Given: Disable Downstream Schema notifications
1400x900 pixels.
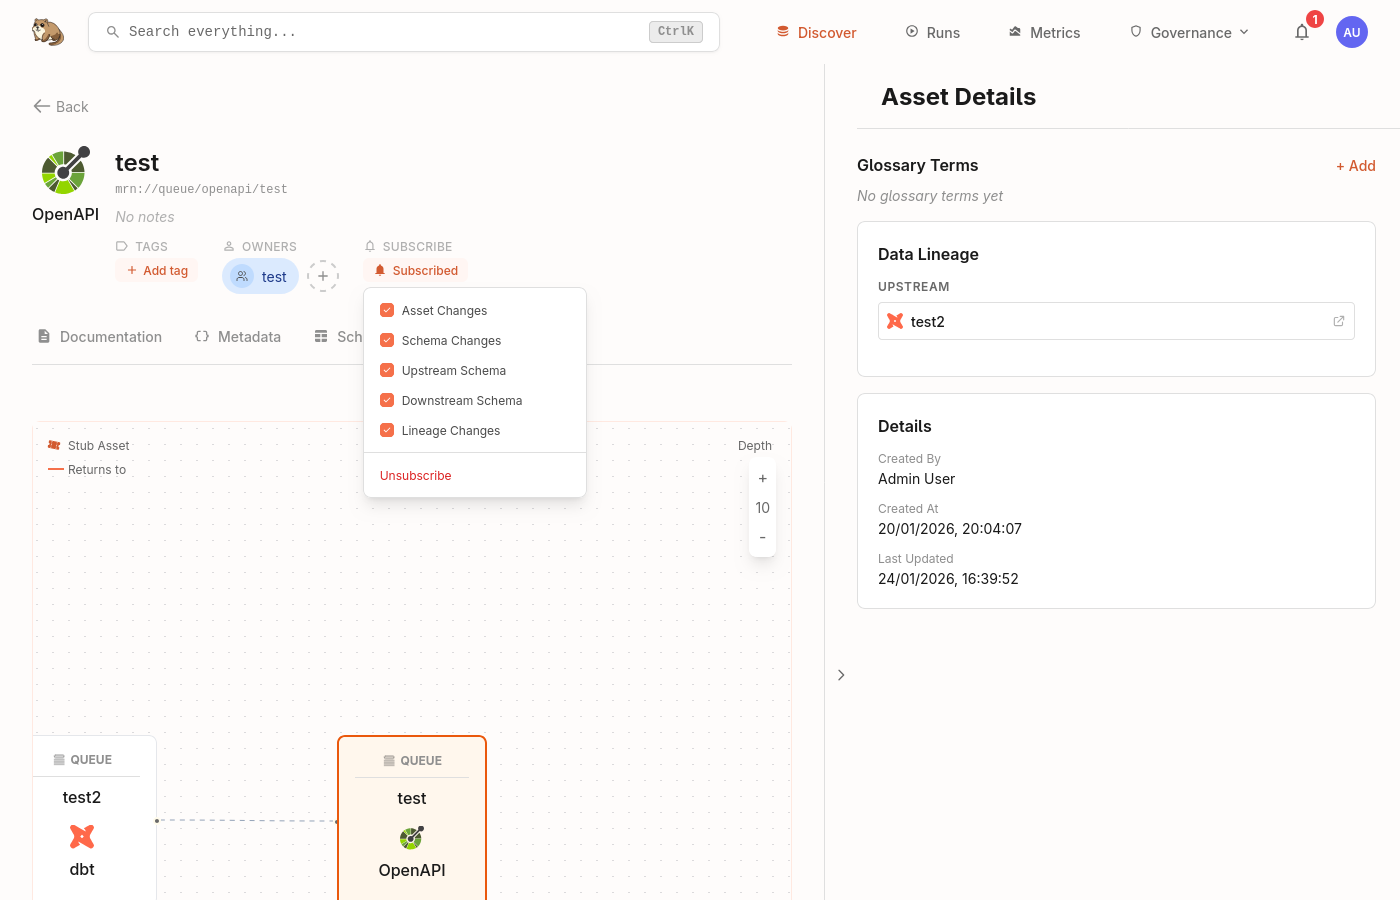Looking at the screenshot, I should click(x=386, y=400).
